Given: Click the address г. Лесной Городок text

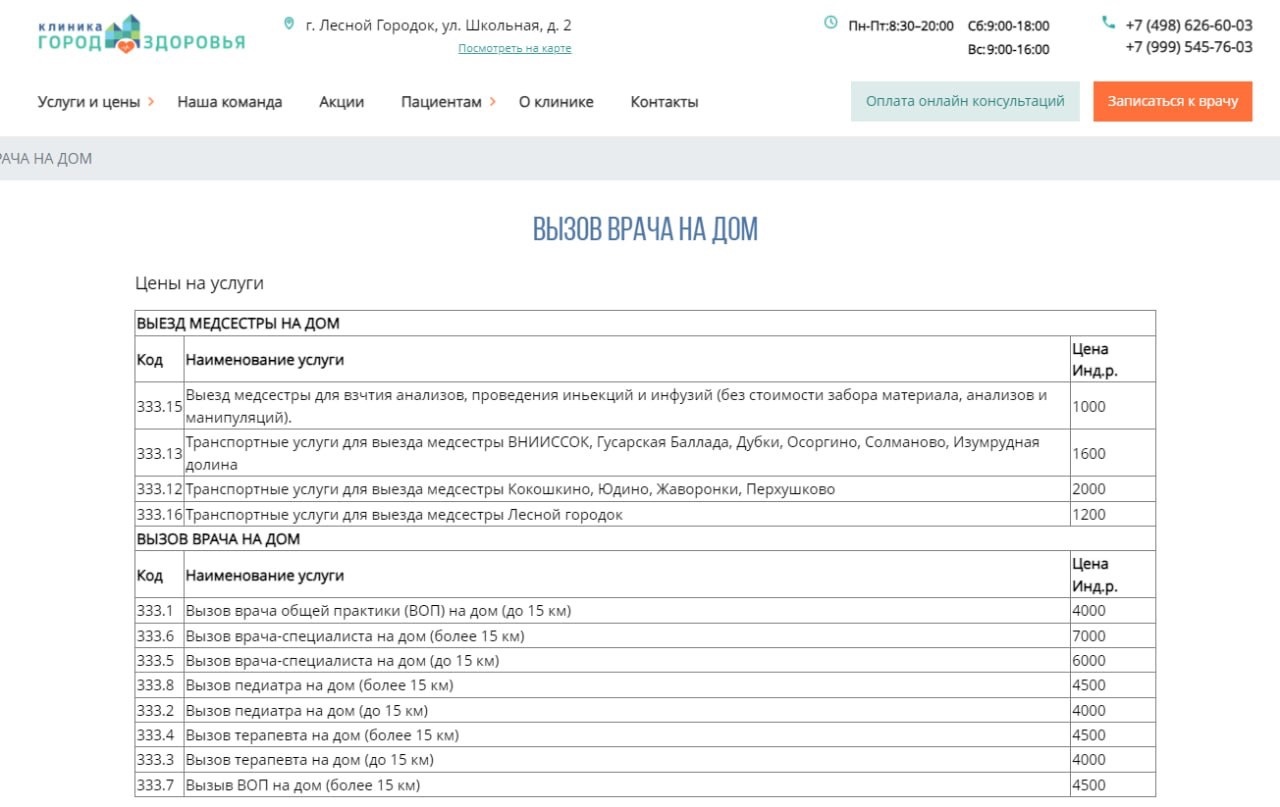Looking at the screenshot, I should click(439, 26).
